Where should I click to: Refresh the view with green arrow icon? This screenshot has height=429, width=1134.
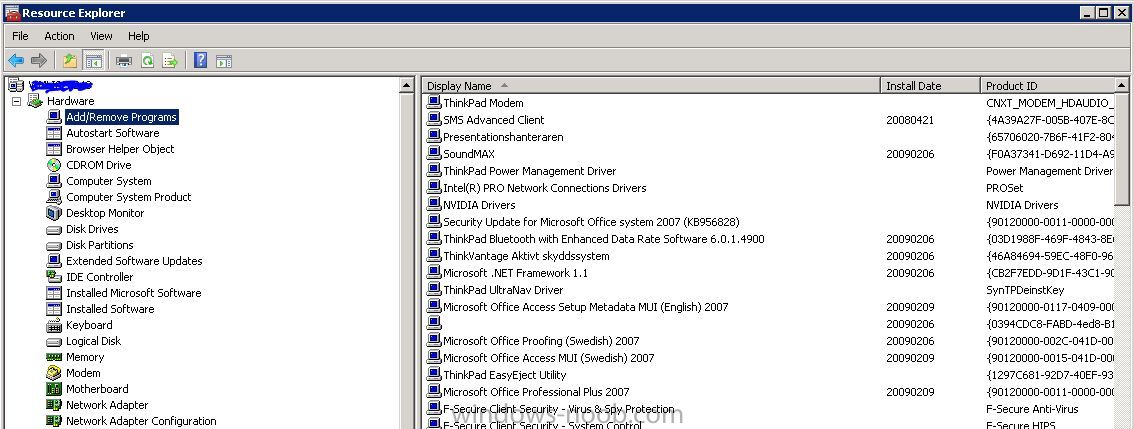coord(148,61)
